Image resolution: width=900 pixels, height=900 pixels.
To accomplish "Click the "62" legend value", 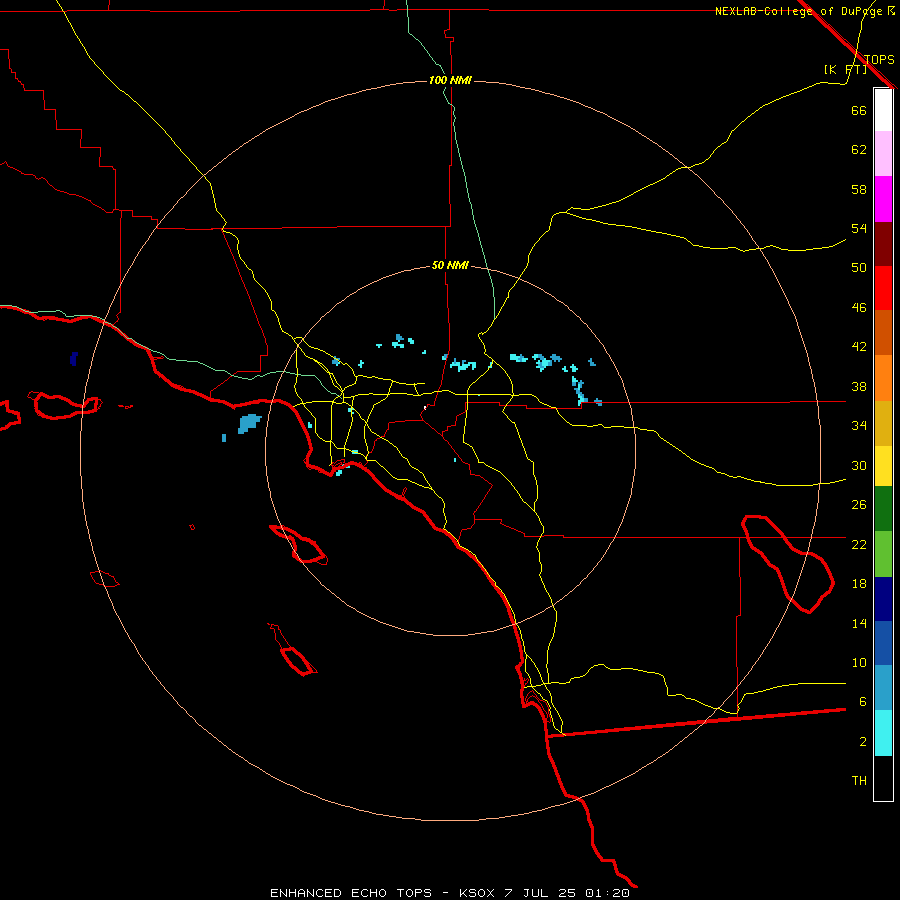I will click(x=859, y=150).
